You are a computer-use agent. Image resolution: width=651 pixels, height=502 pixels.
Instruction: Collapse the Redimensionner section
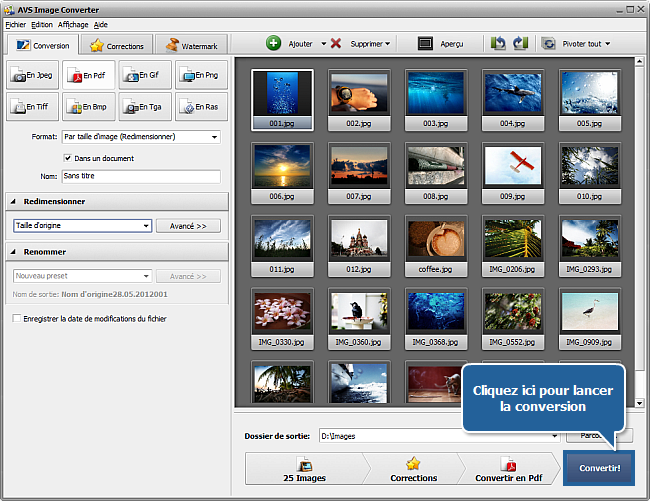coord(15,202)
